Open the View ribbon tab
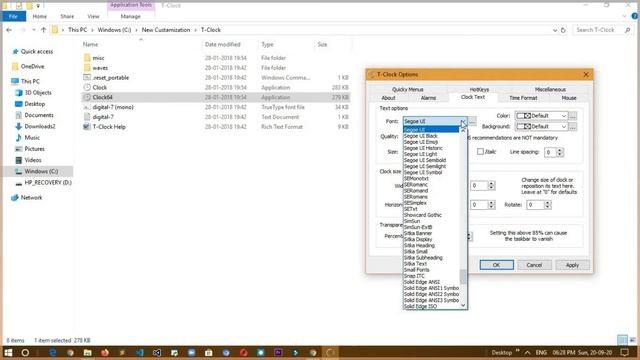The width and height of the screenshot is (640, 360). click(x=93, y=16)
